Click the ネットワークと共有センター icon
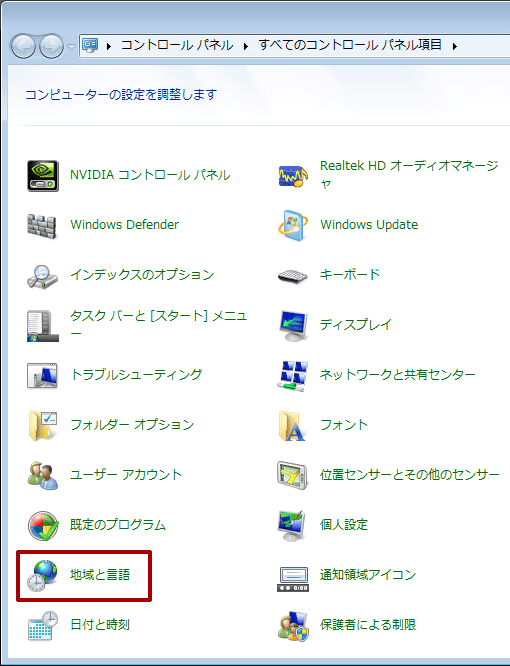This screenshot has width=510, height=666. (x=293, y=376)
